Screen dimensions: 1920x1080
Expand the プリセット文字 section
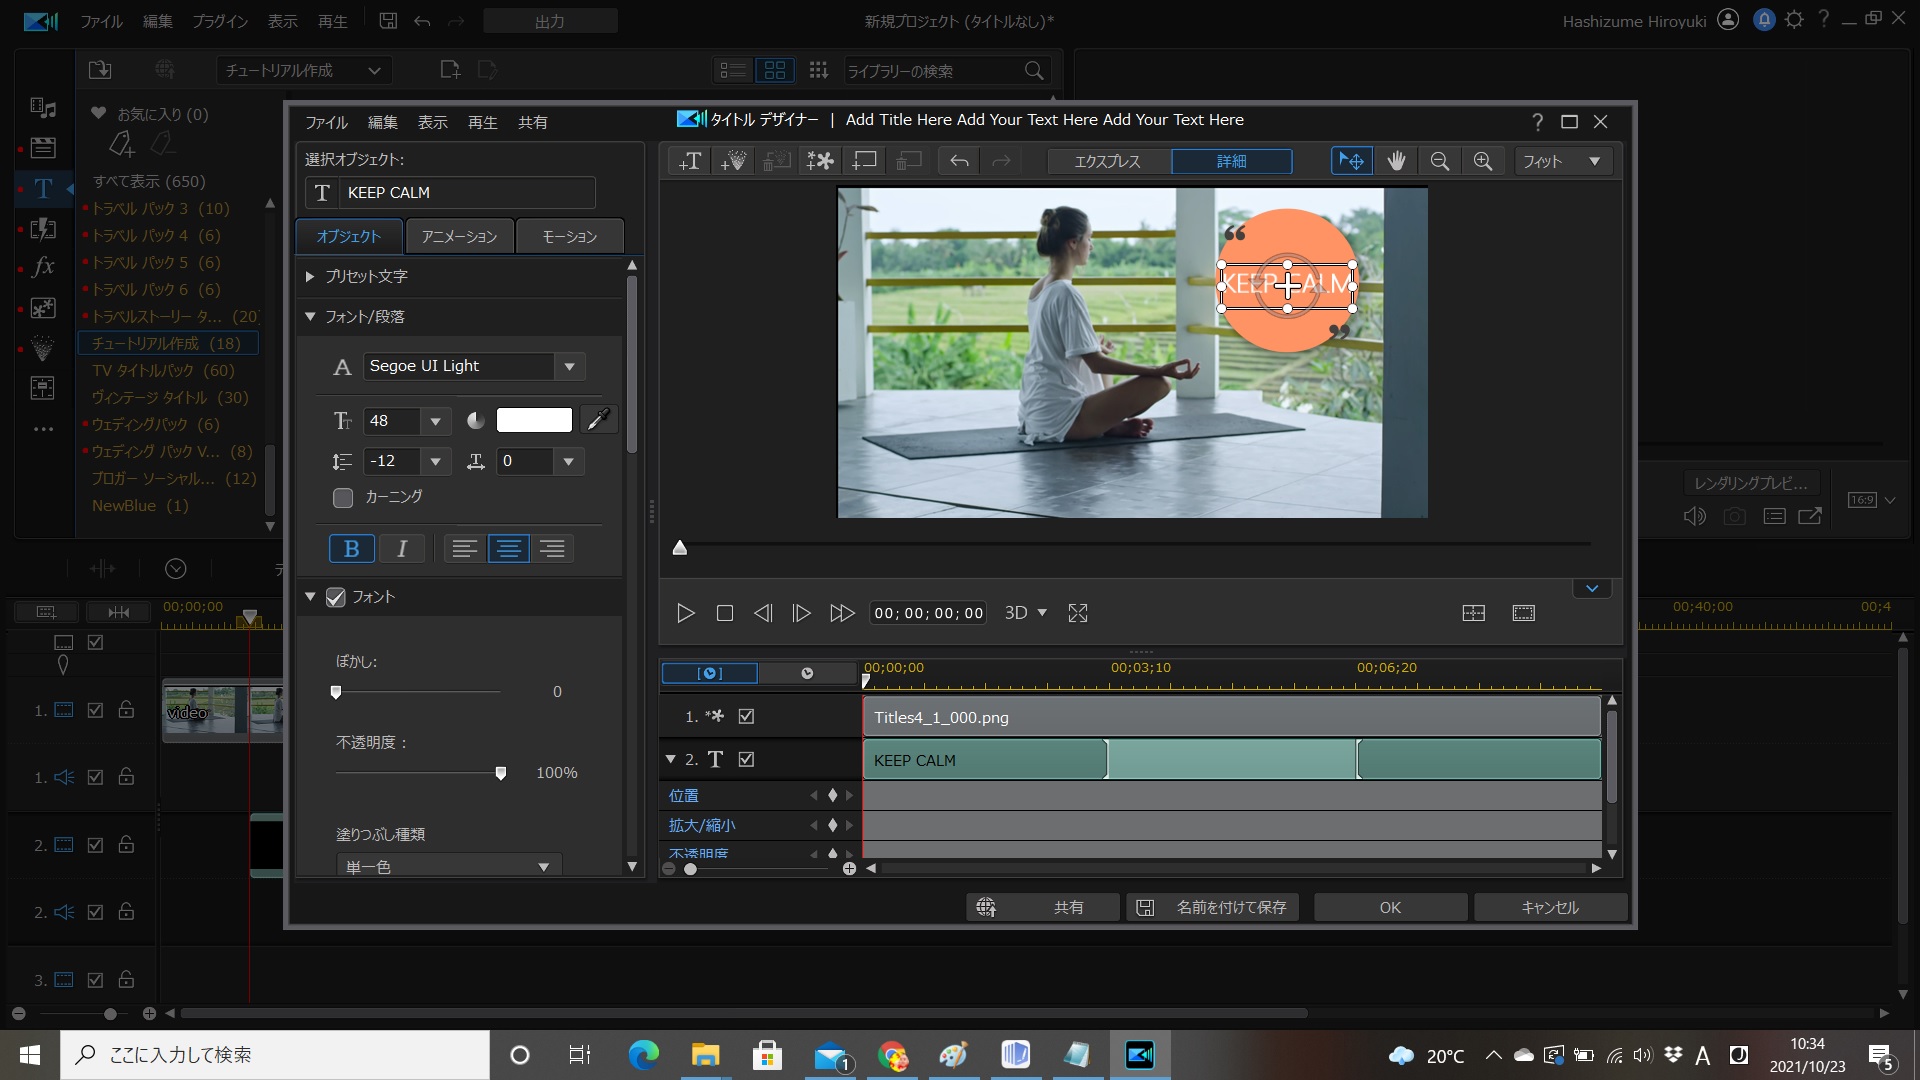pos(310,276)
